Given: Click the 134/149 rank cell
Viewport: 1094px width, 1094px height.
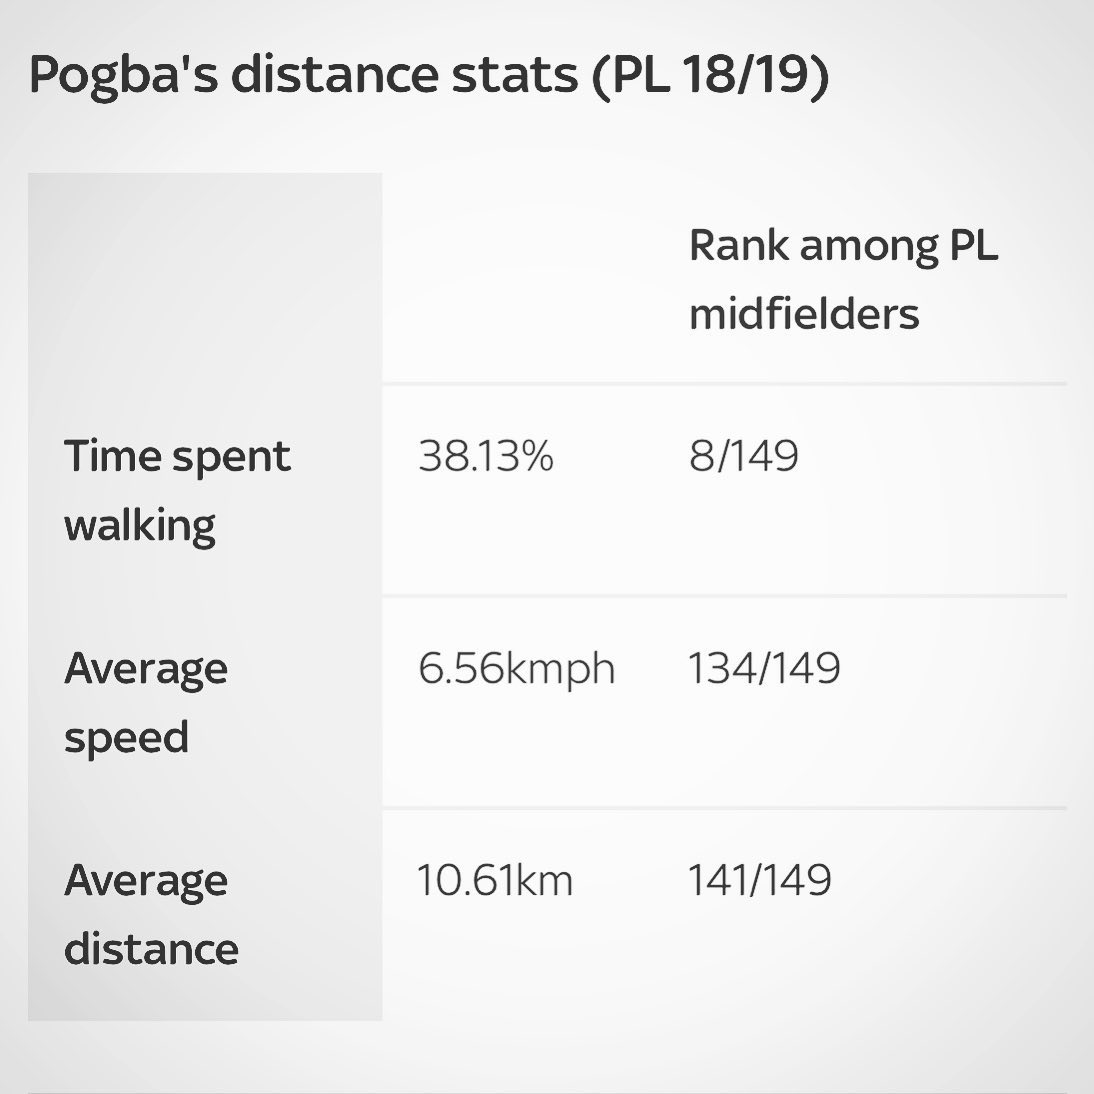Looking at the screenshot, I should pos(764,668).
